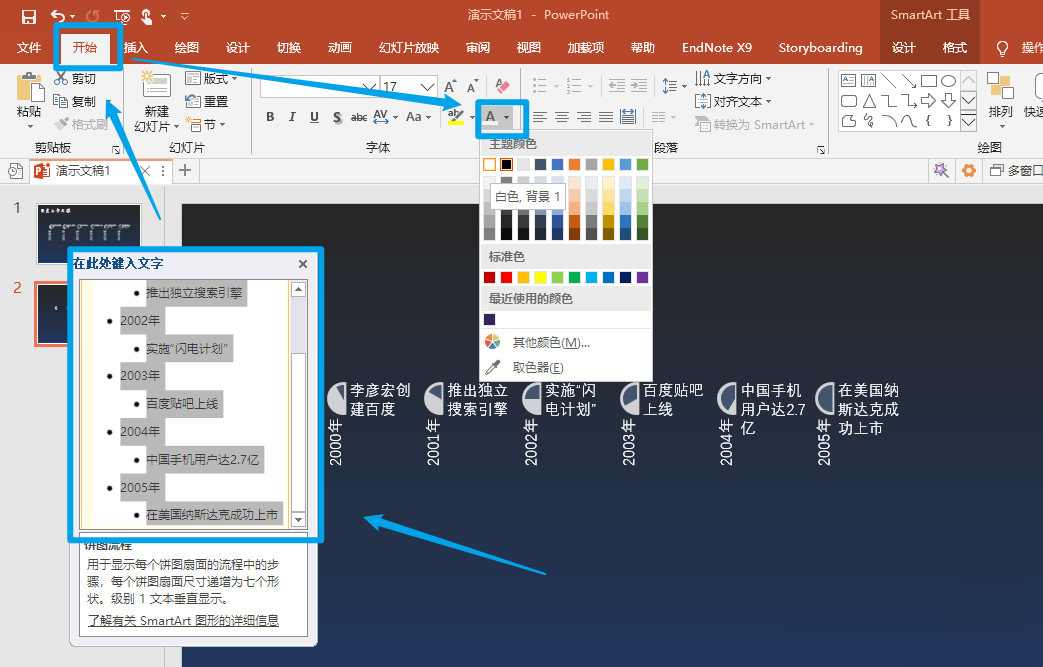Toggle text Shadow effect
This screenshot has width=1043, height=667.
click(x=337, y=117)
